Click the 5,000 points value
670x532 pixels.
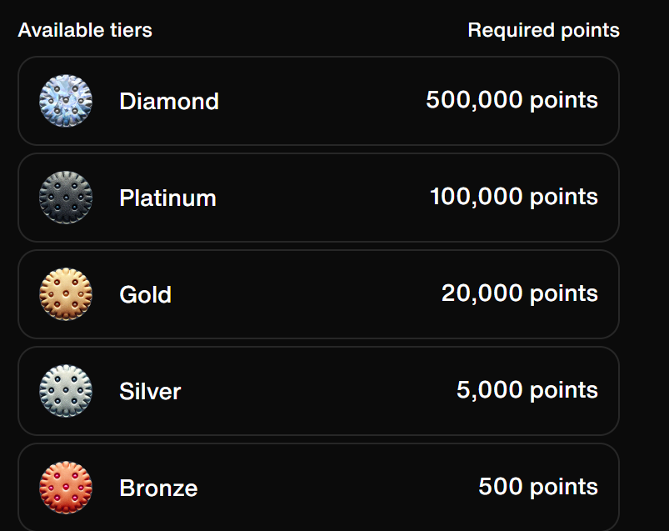tap(527, 390)
